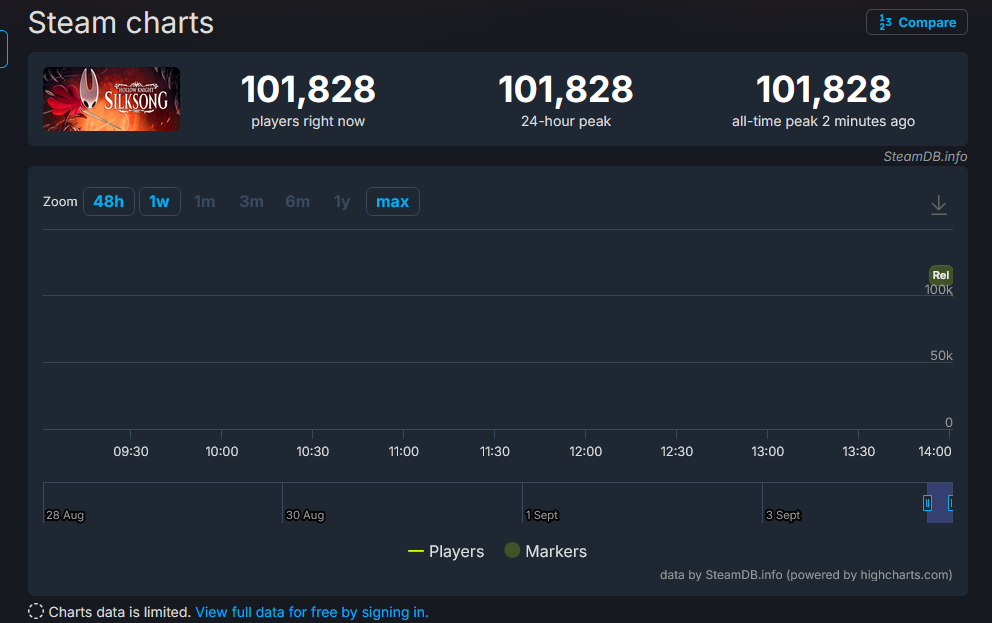Image resolution: width=992 pixels, height=623 pixels.
Task: Click the Steam charts heading
Action: 121,23
